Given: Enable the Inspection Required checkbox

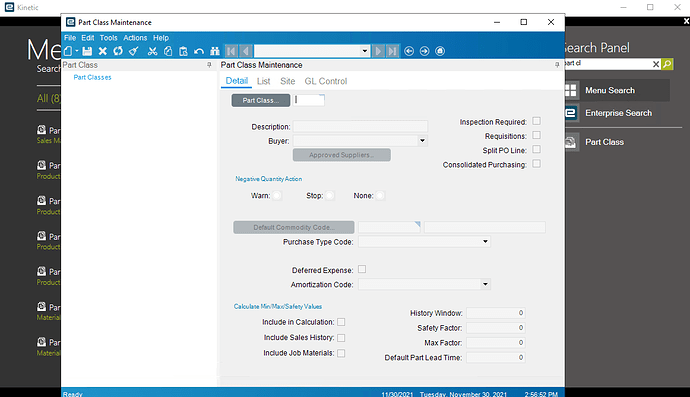Looking at the screenshot, I should pos(536,121).
